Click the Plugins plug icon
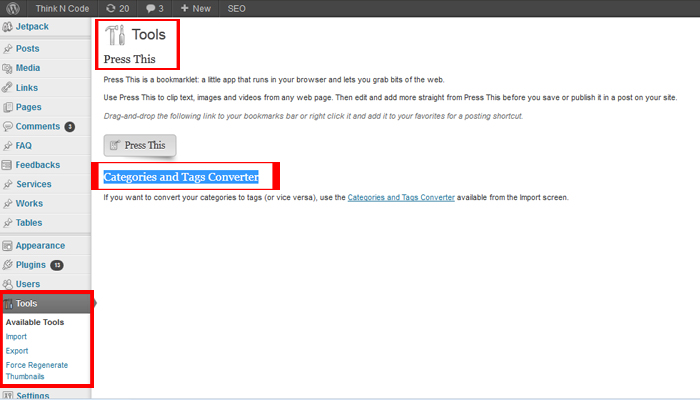Image resolution: width=700 pixels, height=400 pixels. pos(7,265)
